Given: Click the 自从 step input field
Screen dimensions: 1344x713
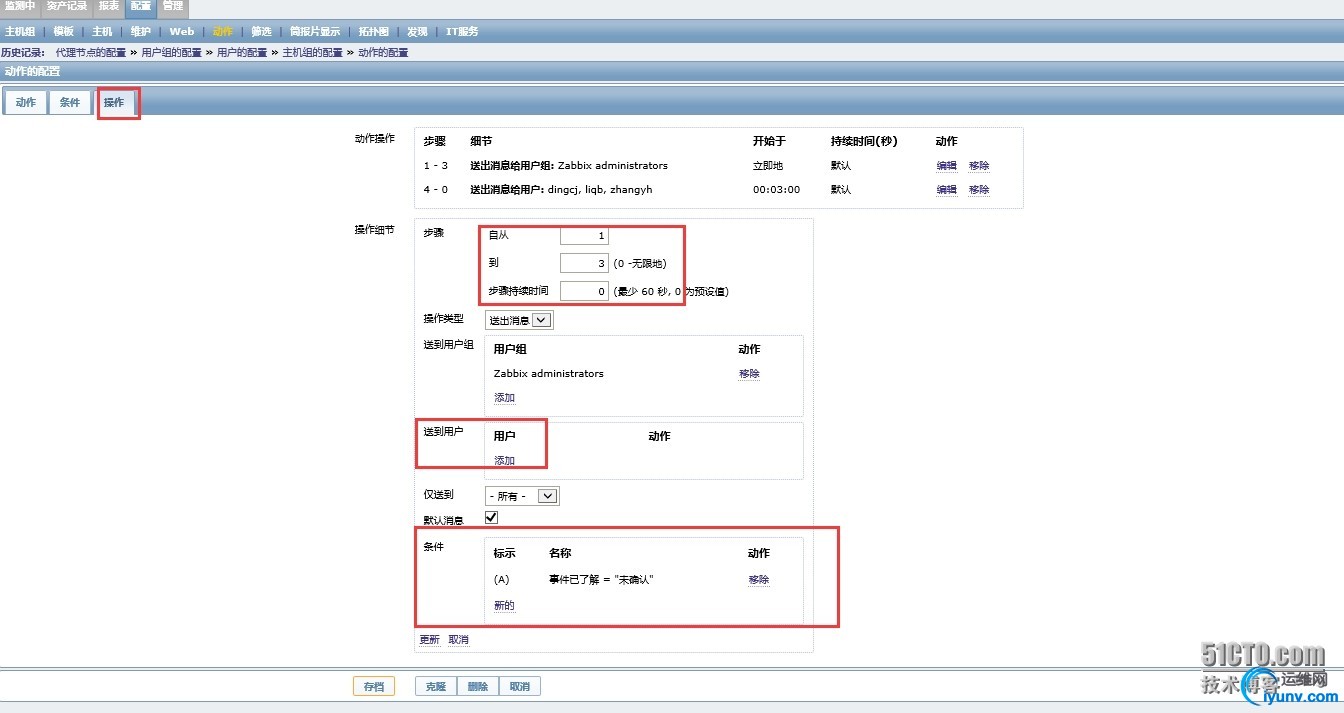Looking at the screenshot, I should [x=584, y=236].
